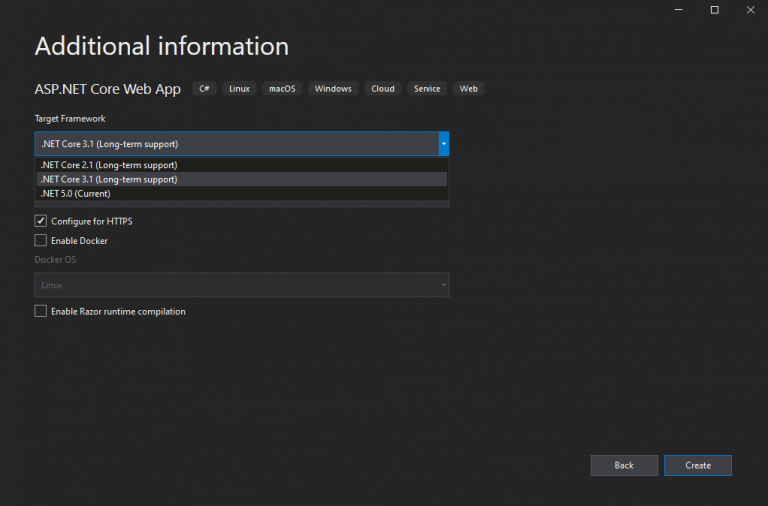Click the Back button

click(624, 465)
